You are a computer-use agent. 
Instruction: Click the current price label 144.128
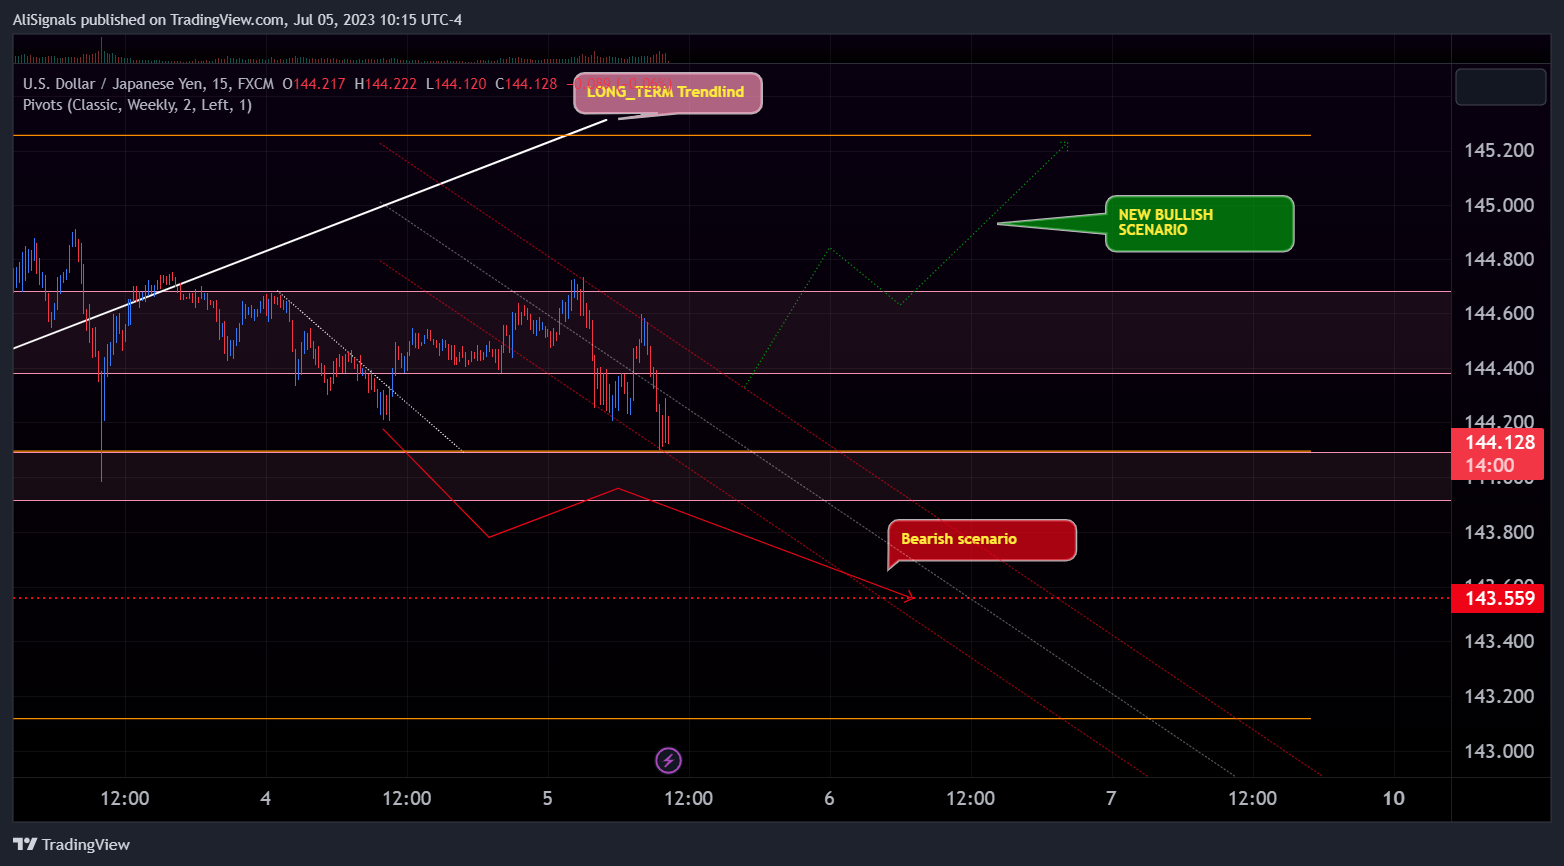[x=1499, y=454]
